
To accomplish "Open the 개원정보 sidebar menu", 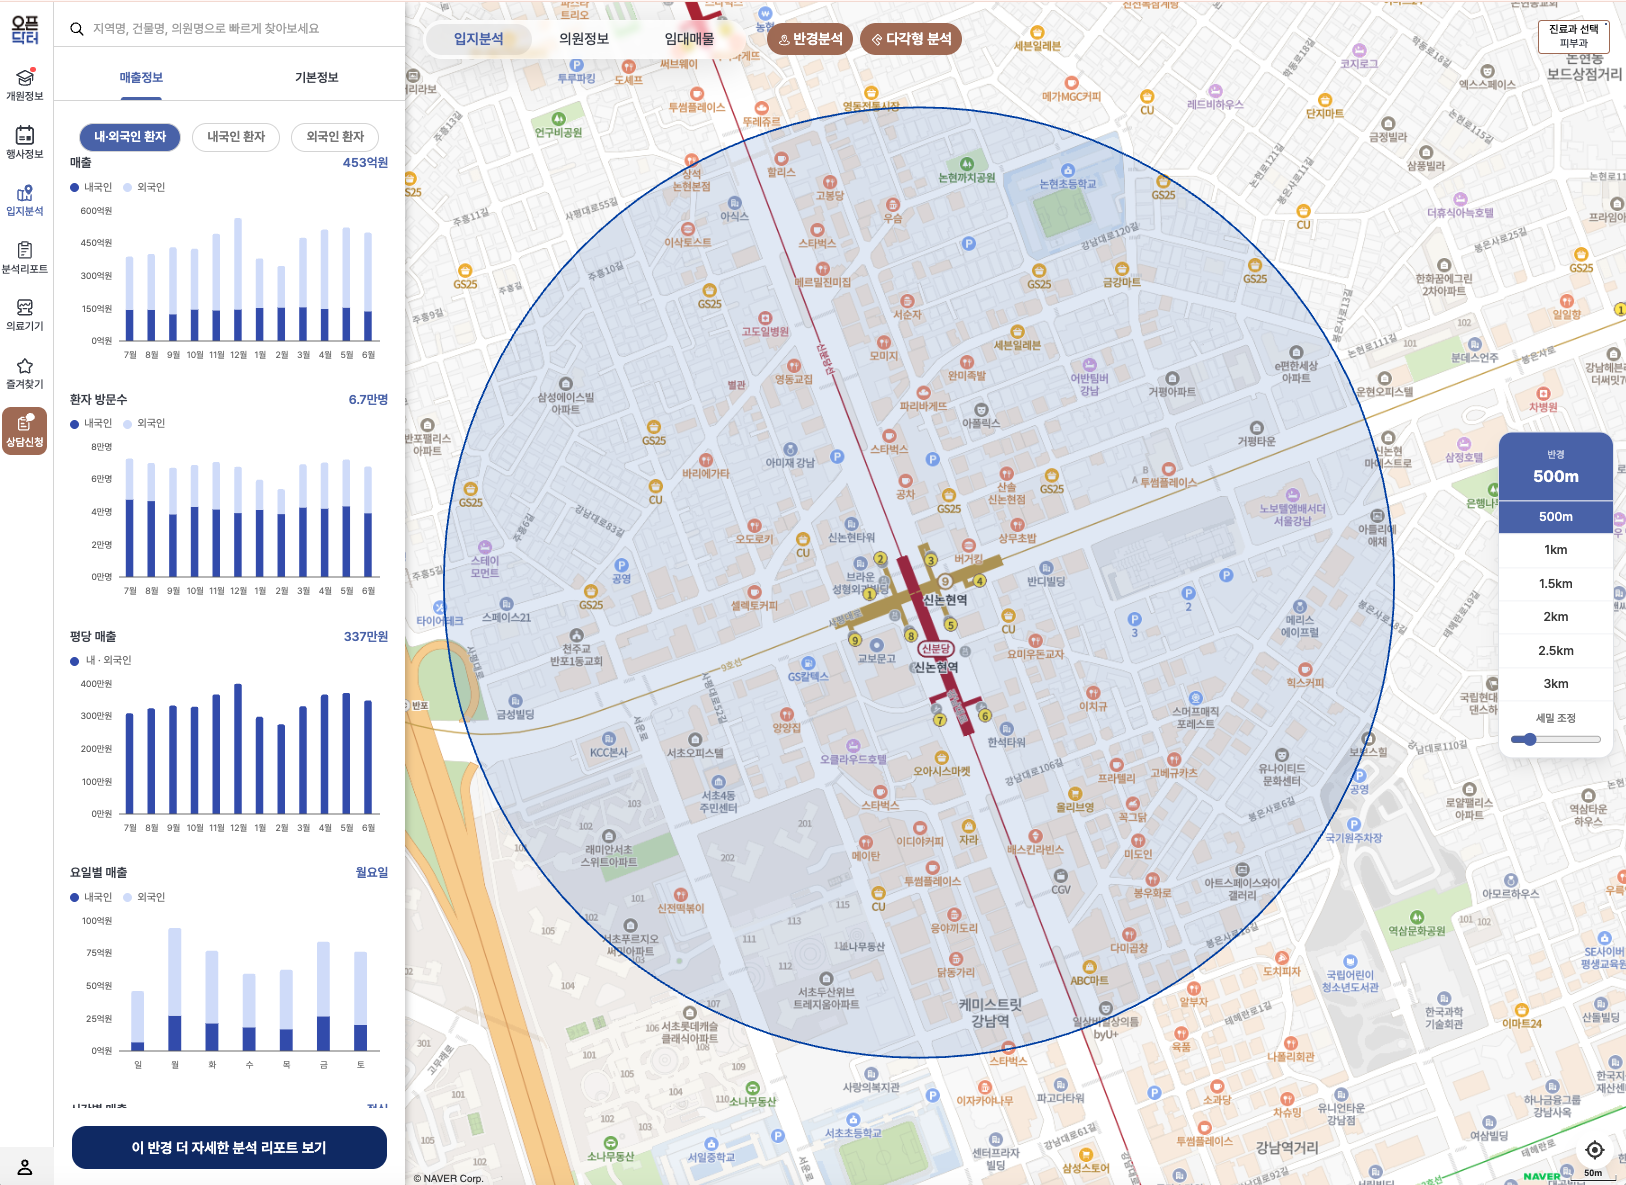I will coord(25,84).
